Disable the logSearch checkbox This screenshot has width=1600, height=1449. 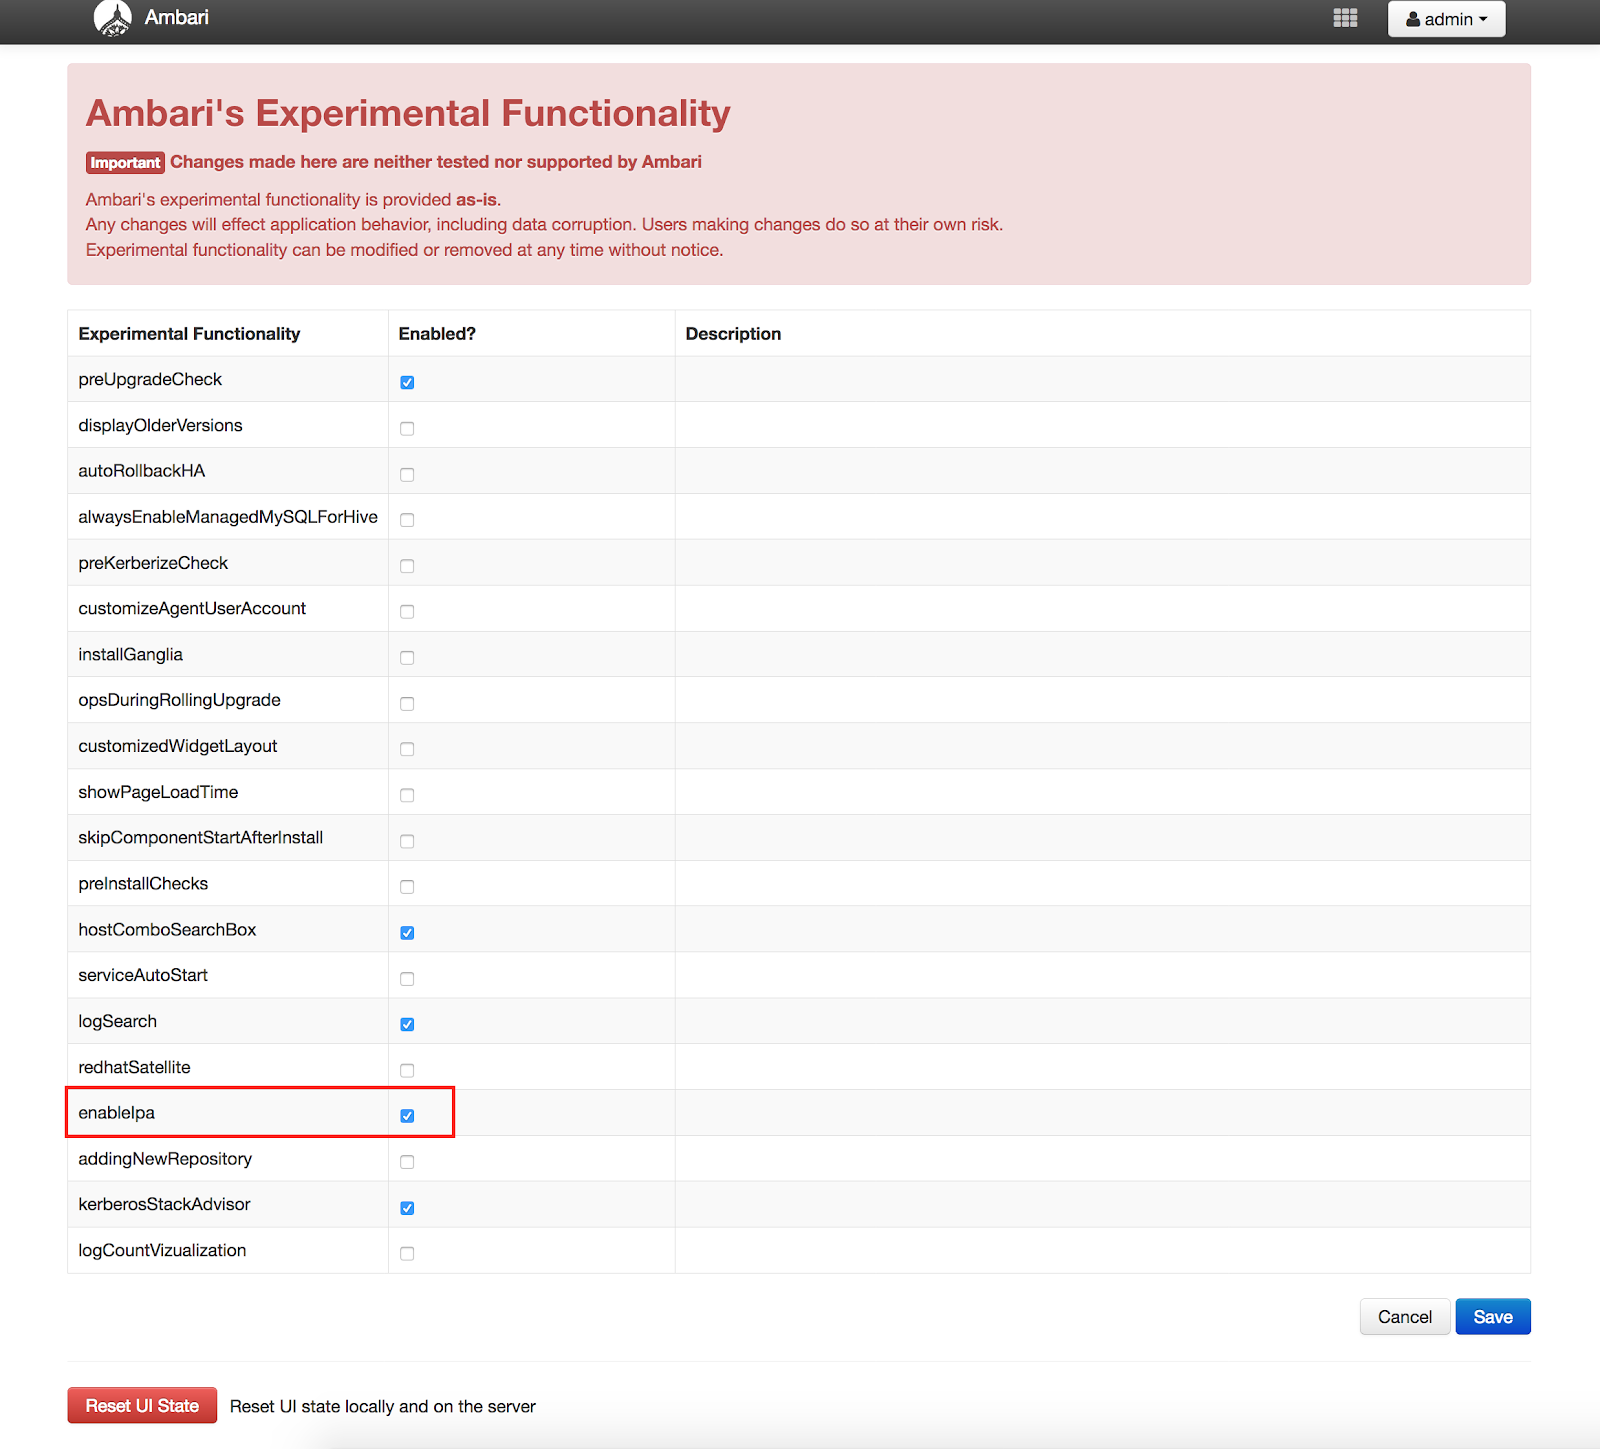tap(407, 1024)
